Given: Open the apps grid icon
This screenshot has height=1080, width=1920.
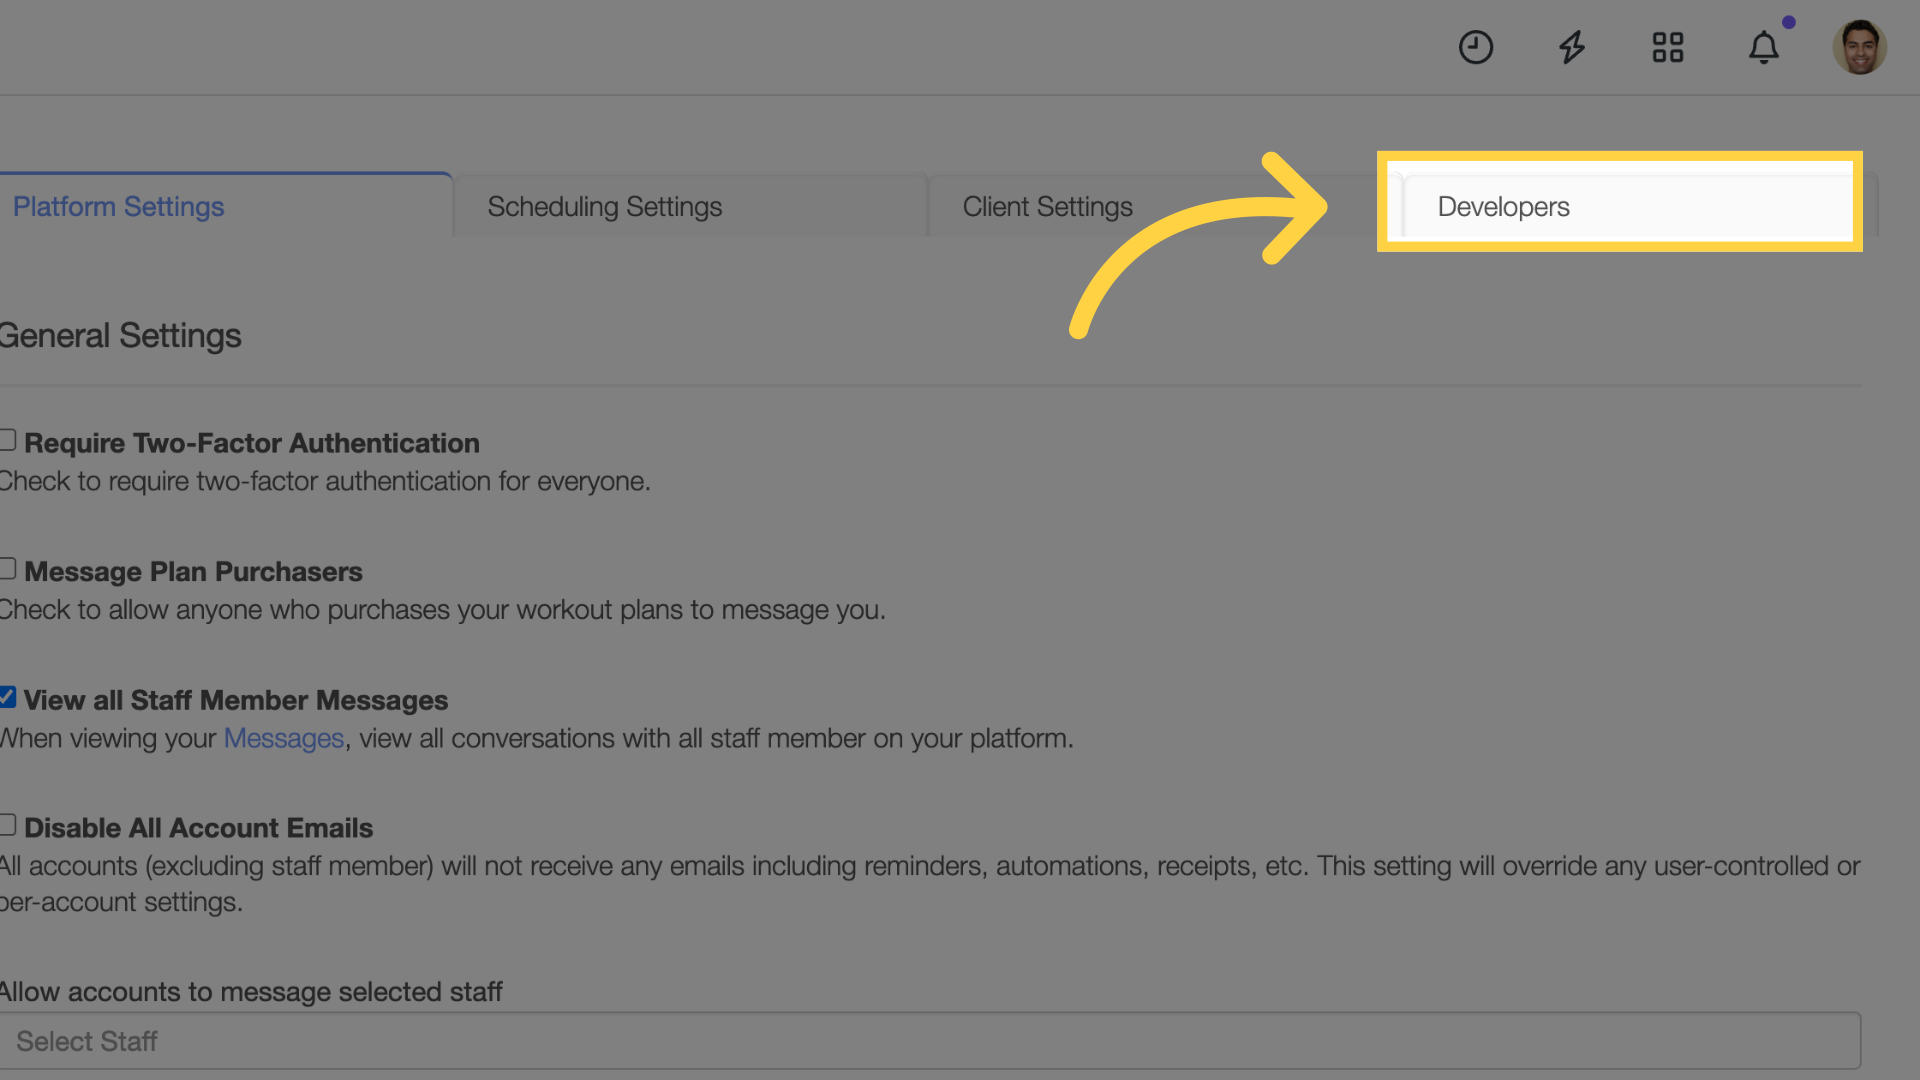Looking at the screenshot, I should [1667, 47].
